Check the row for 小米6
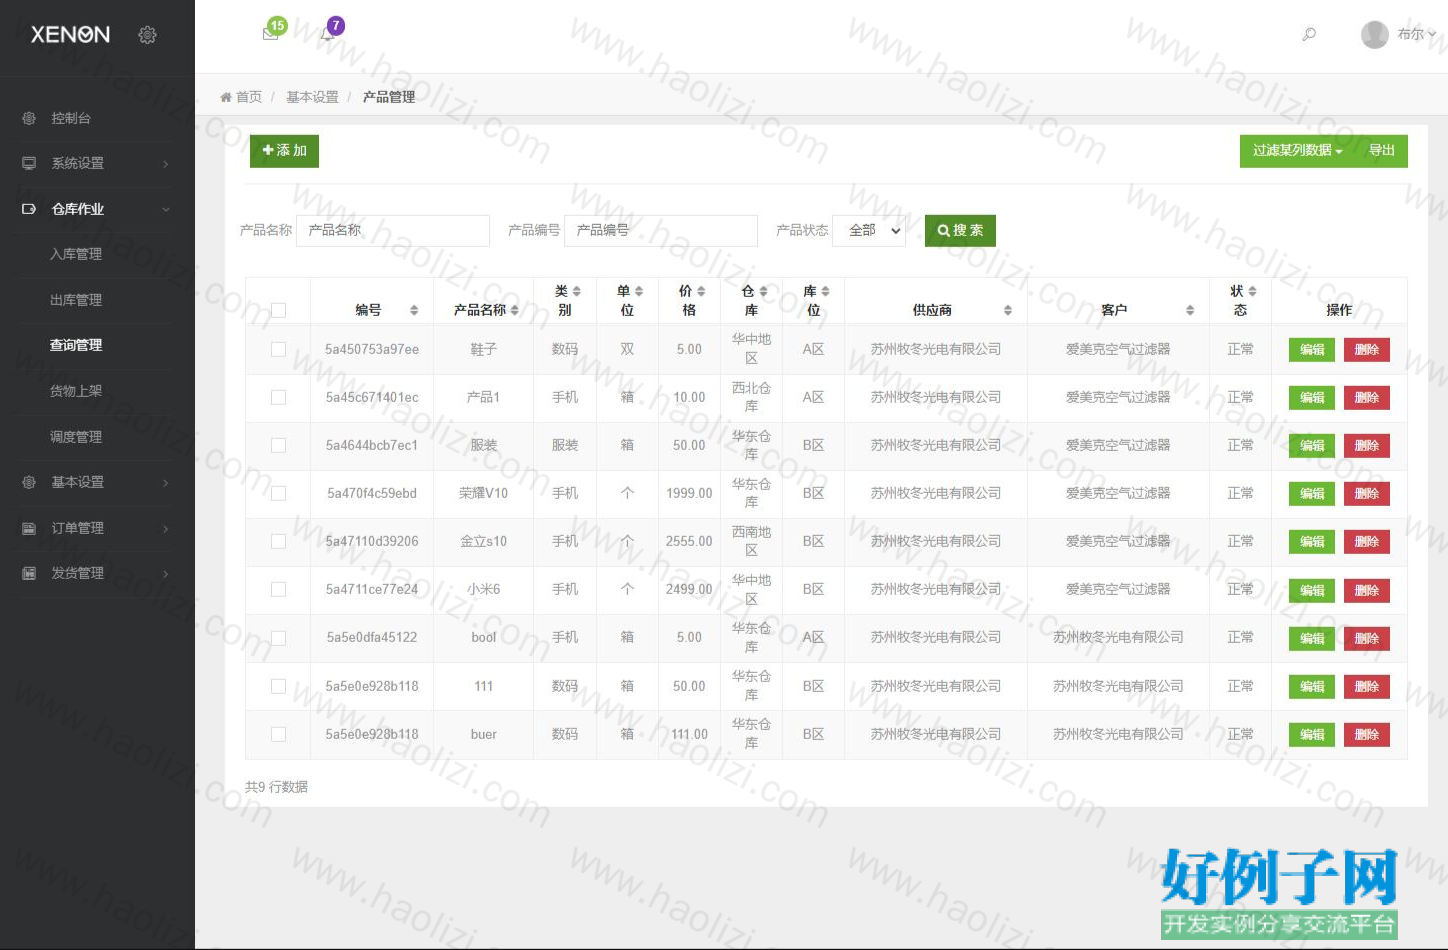This screenshot has width=1448, height=950. click(x=278, y=589)
